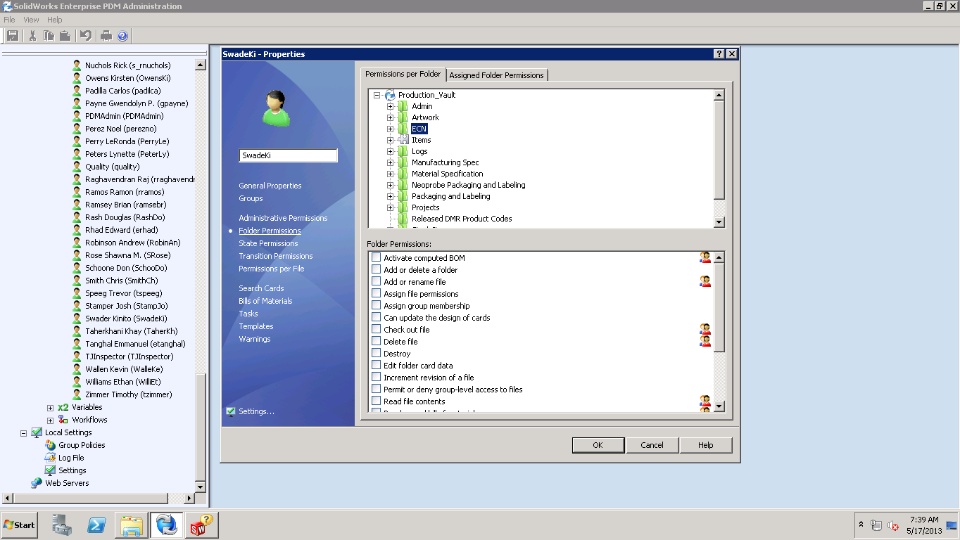
Task: Open Windows Explorer from taskbar
Action: point(131,525)
